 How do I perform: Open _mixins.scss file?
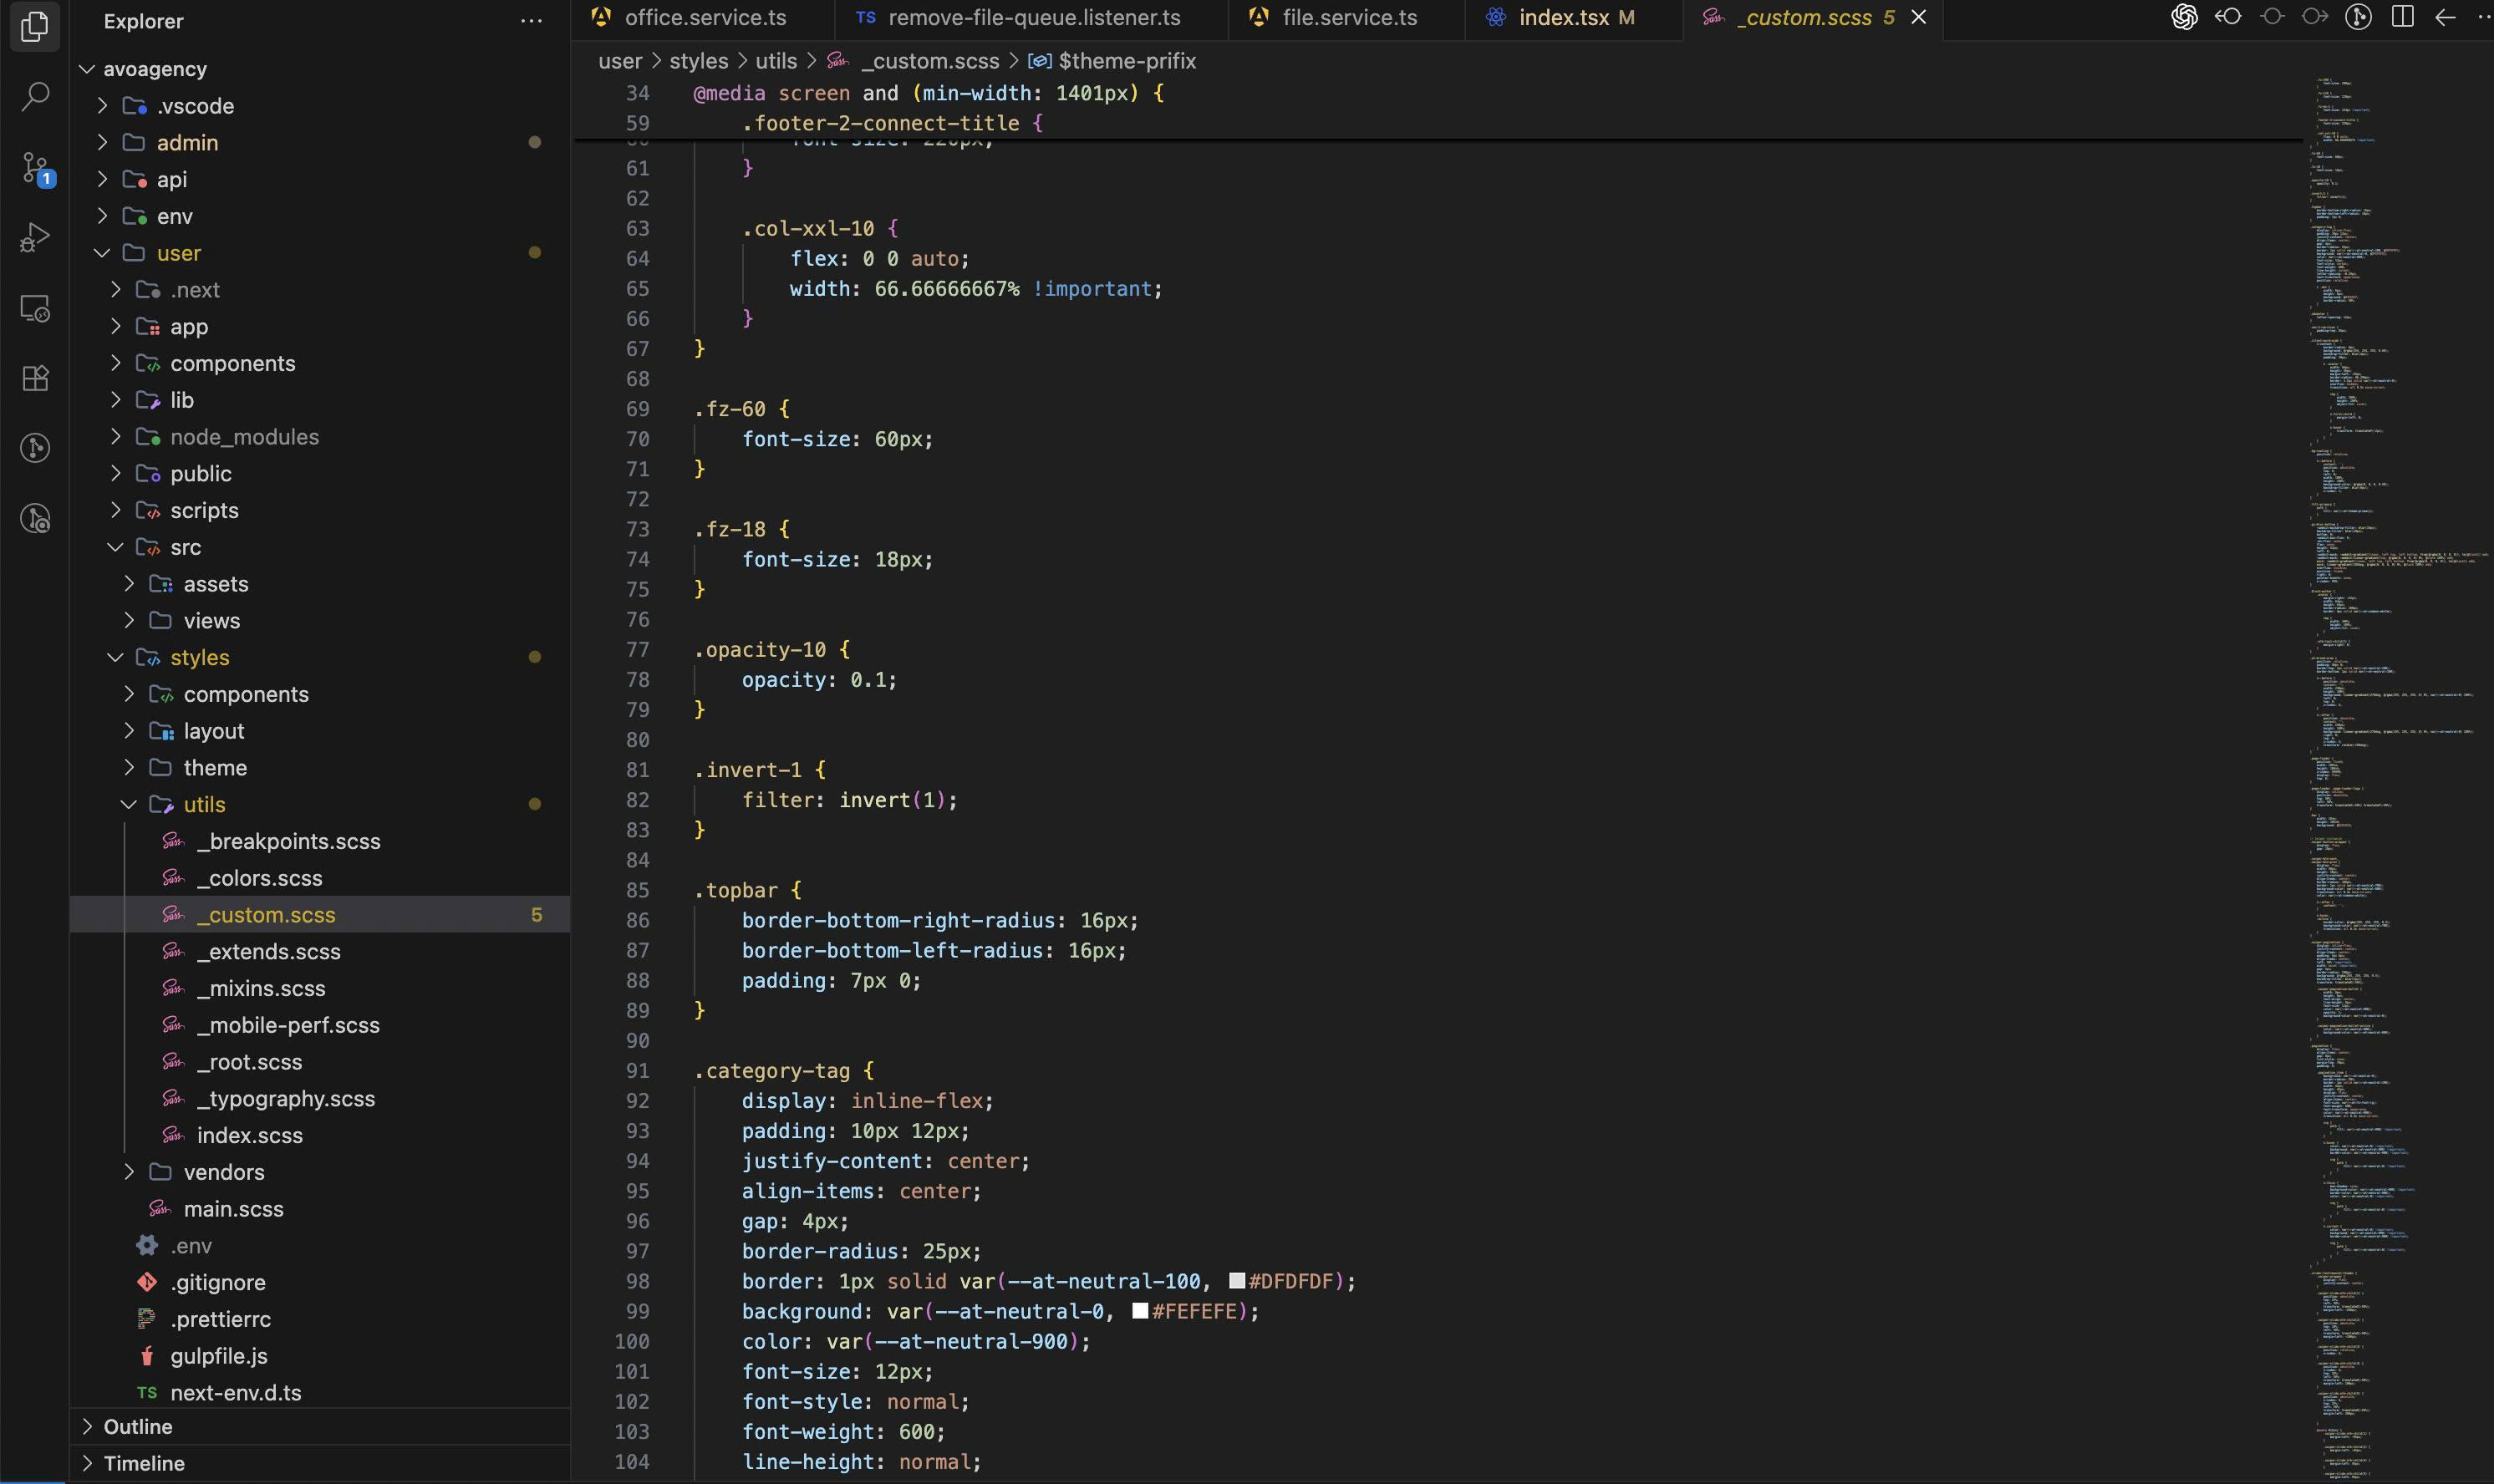pos(320,988)
